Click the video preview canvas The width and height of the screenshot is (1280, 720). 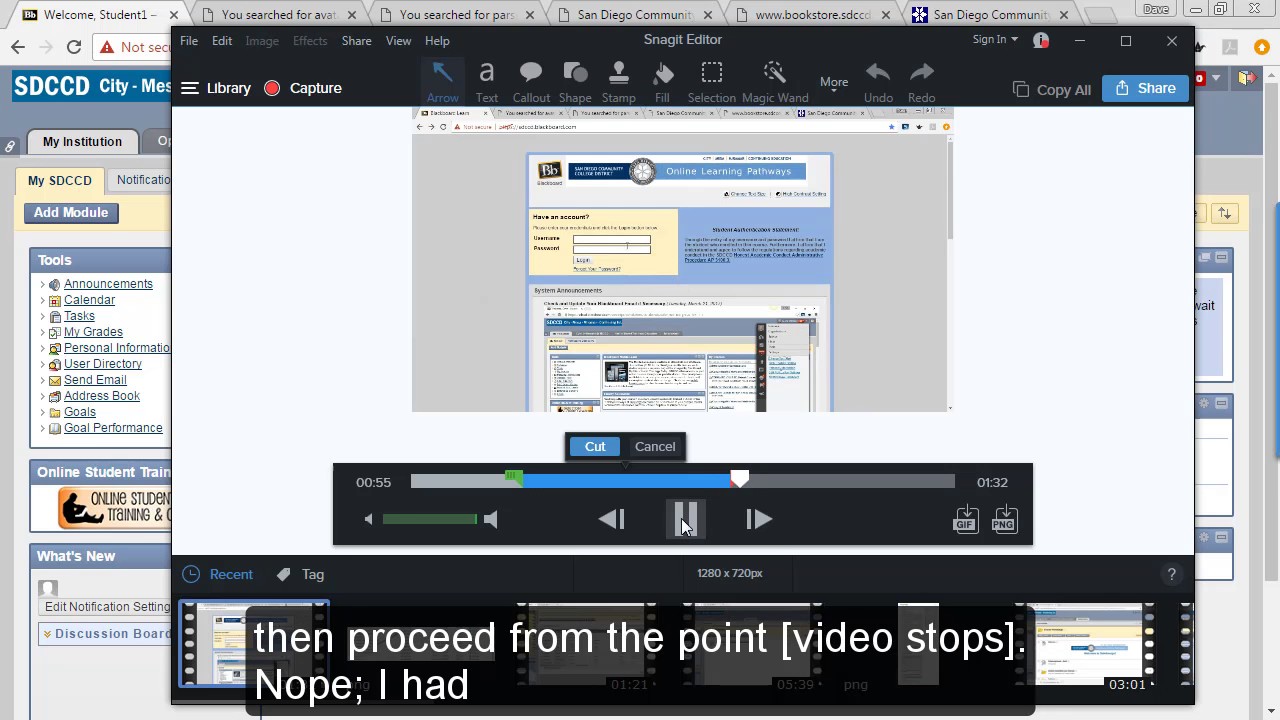(x=682, y=259)
